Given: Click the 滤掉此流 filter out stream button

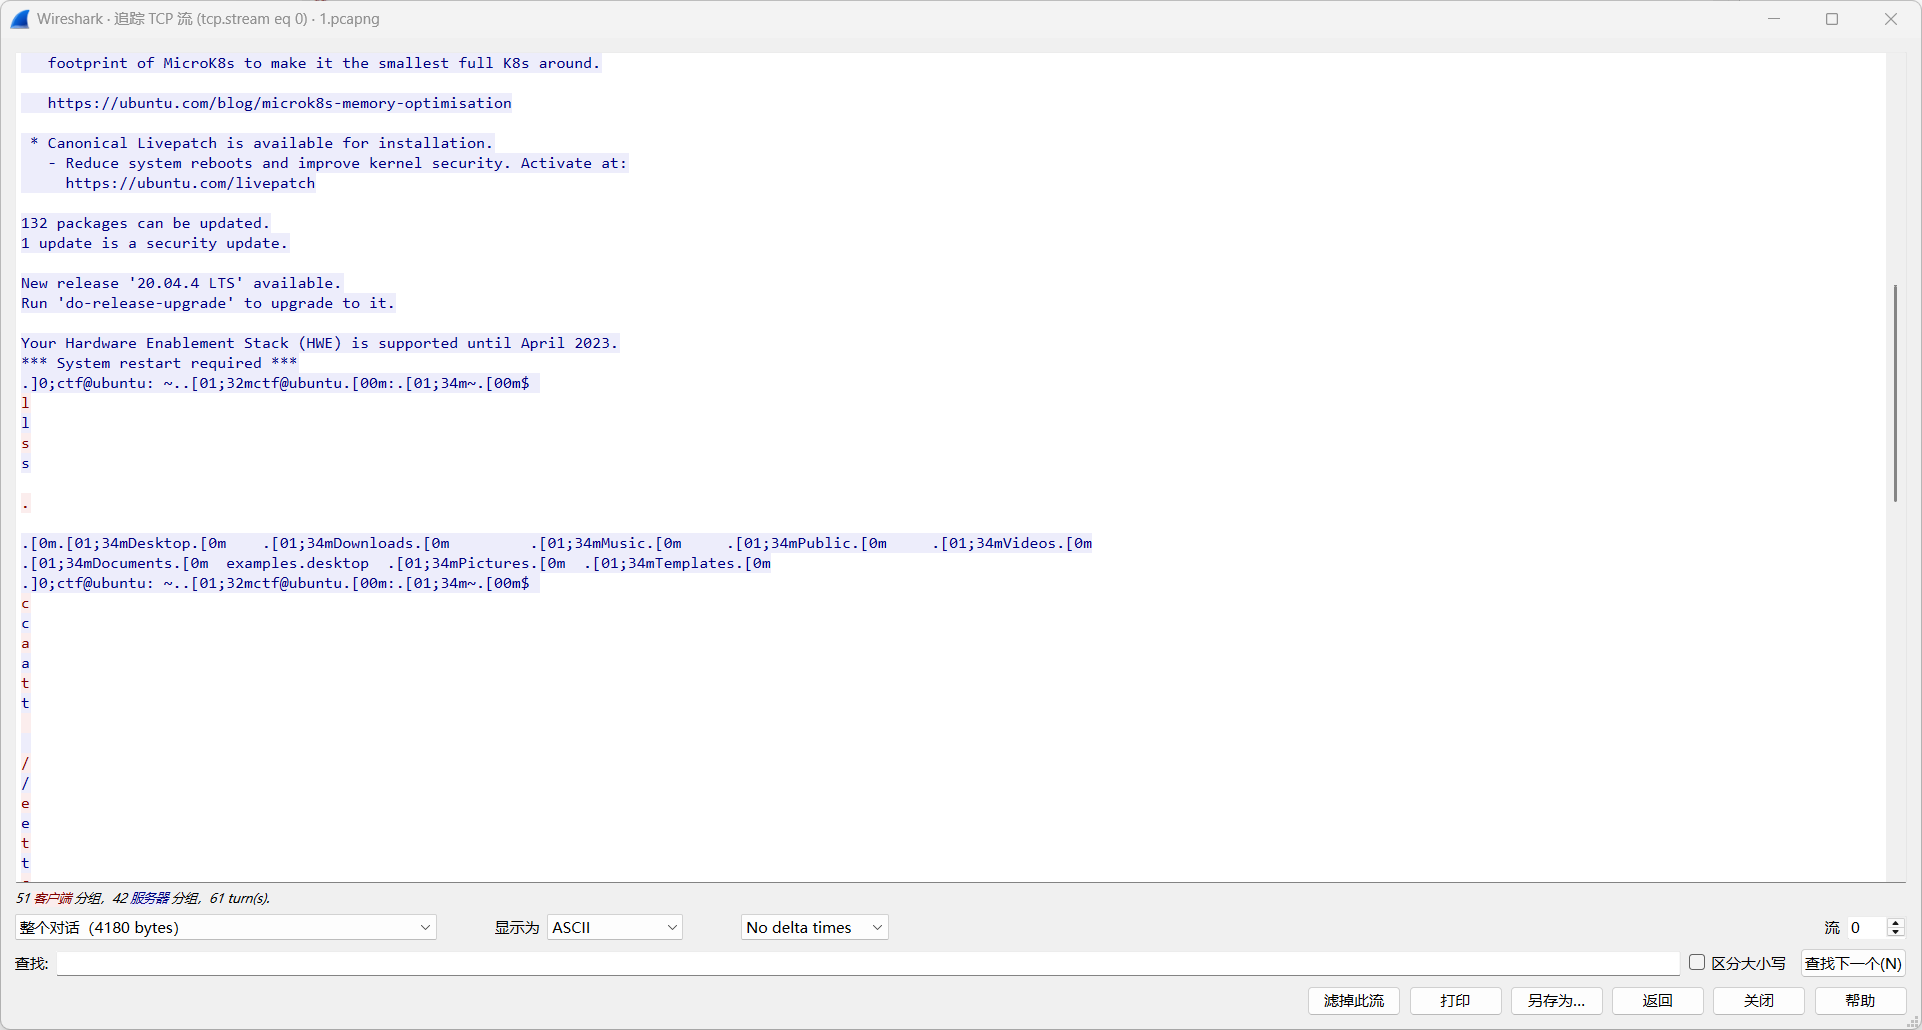Looking at the screenshot, I should coord(1354,1001).
